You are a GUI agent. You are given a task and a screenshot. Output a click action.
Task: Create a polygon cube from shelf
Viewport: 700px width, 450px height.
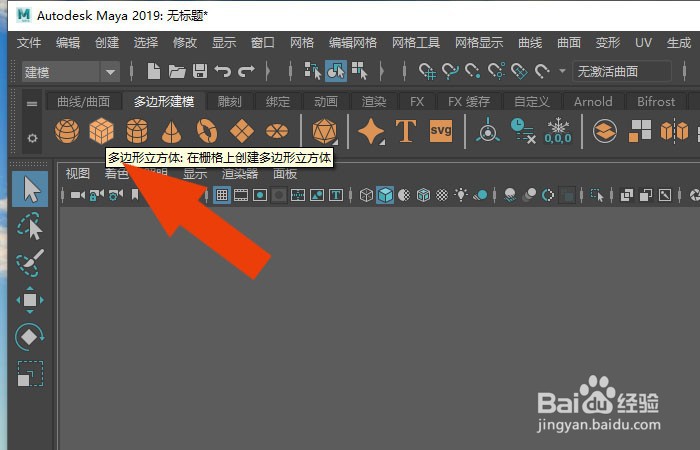point(101,131)
